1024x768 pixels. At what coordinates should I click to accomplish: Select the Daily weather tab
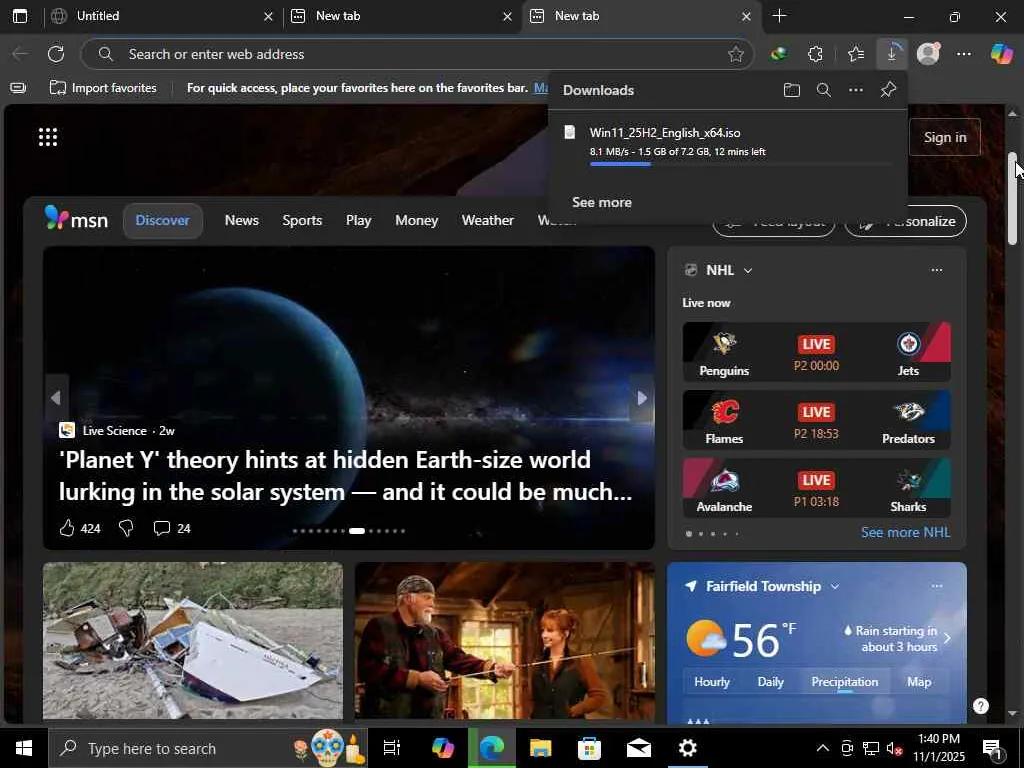[x=771, y=682]
